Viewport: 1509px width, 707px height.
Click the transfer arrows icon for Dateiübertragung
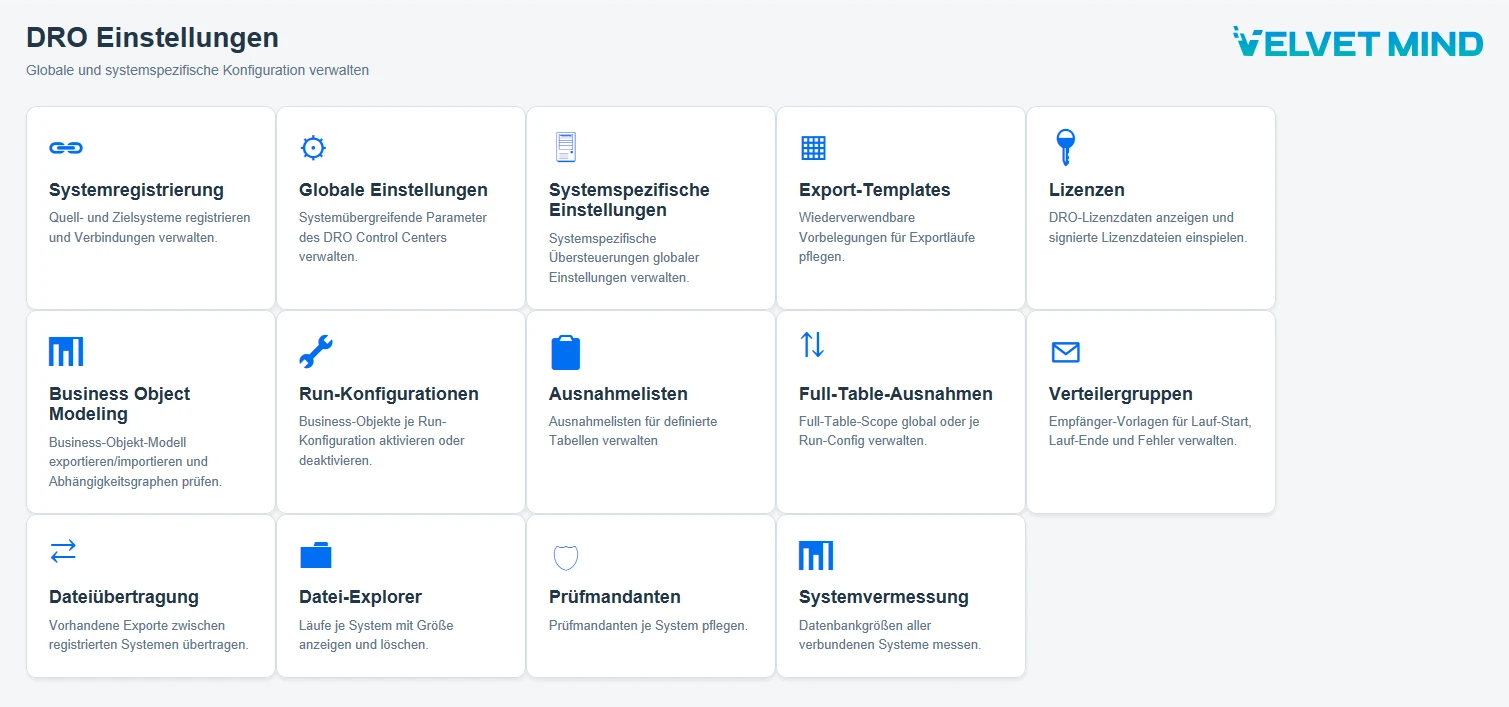coord(63,551)
